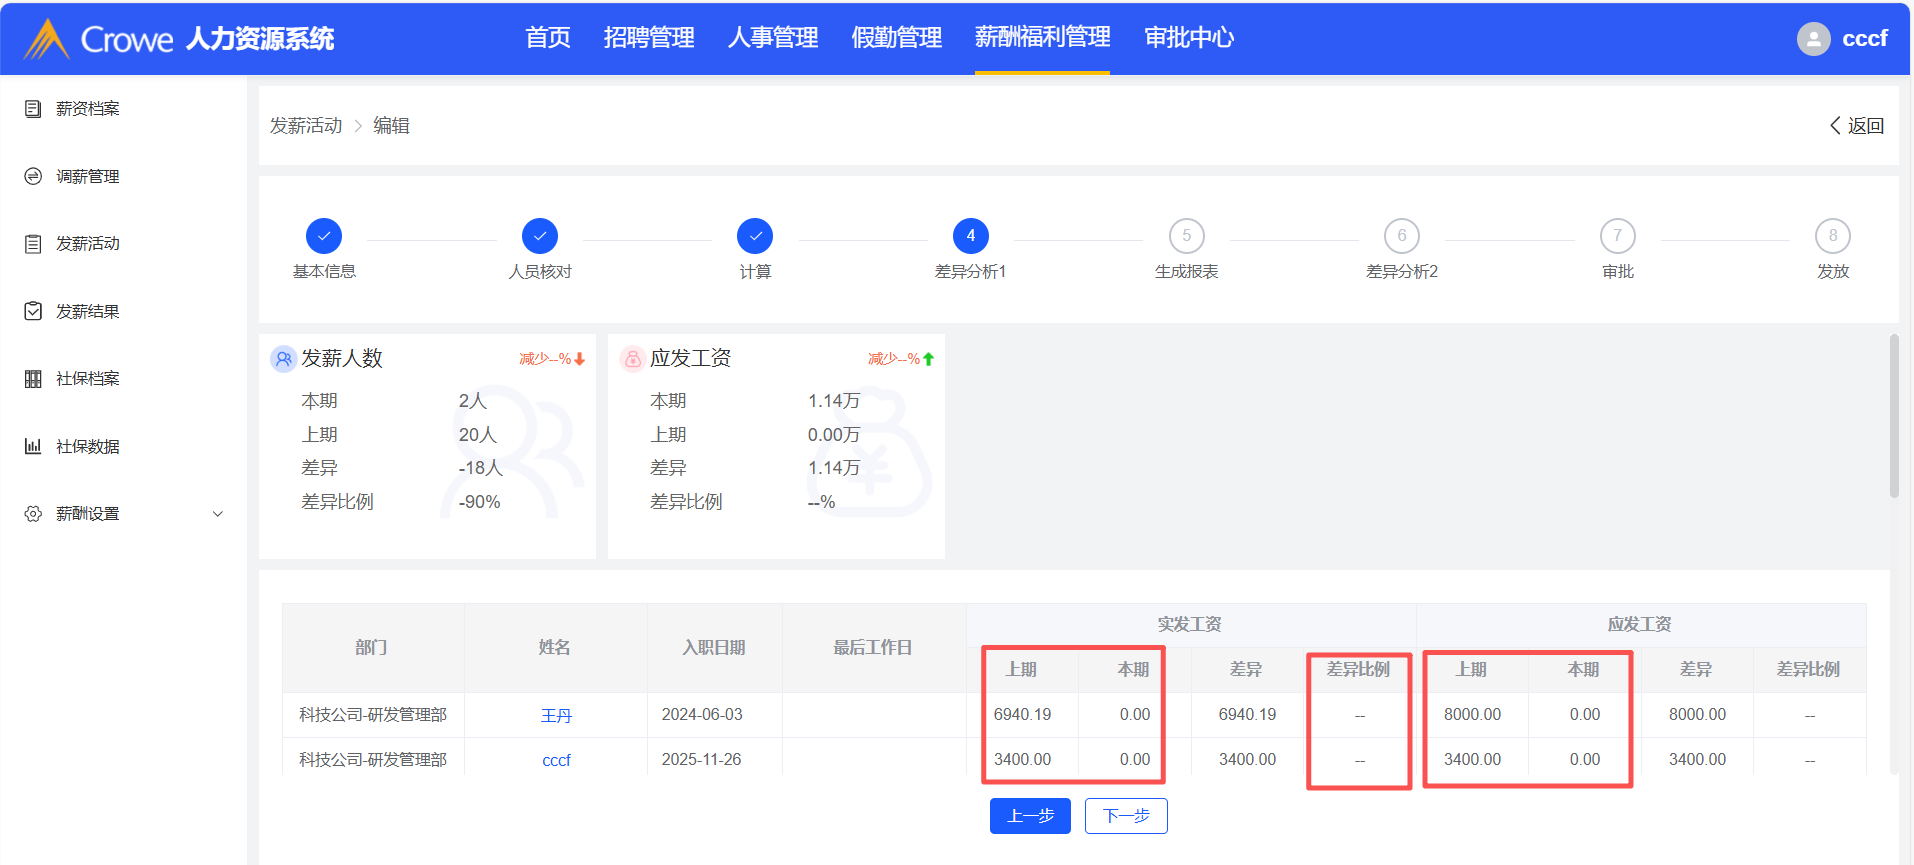Click the 社保档案 sidebar icon

point(33,378)
